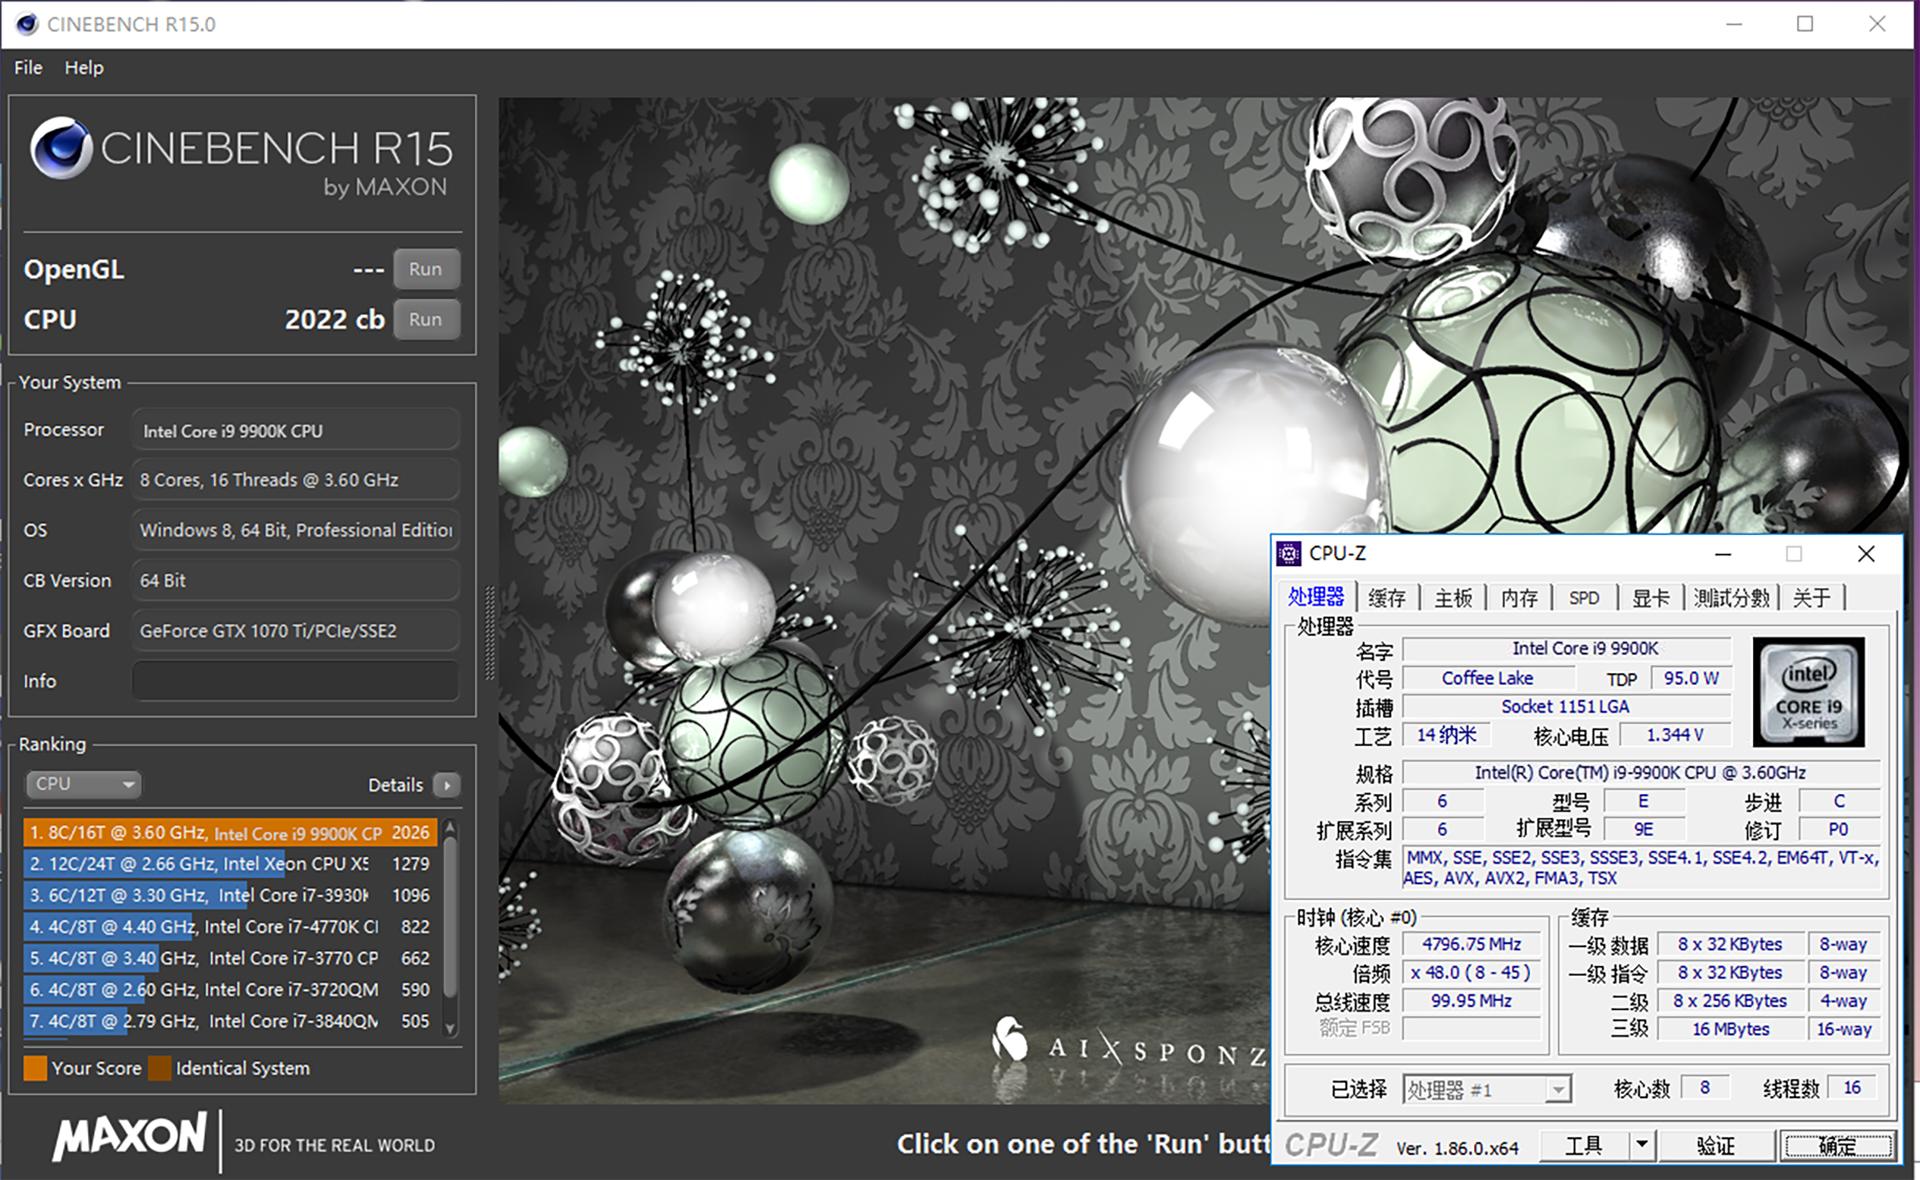Open the File menu

point(28,67)
